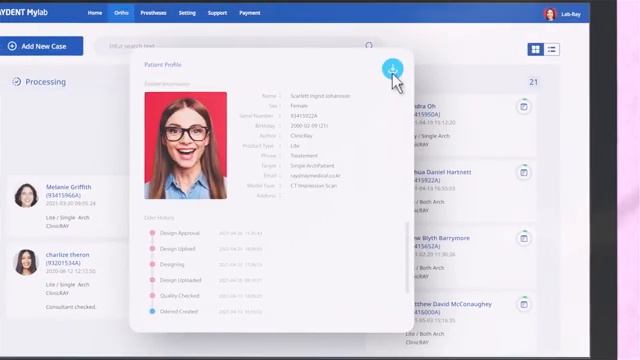Click the Patient Profile scrollbar

407,258
